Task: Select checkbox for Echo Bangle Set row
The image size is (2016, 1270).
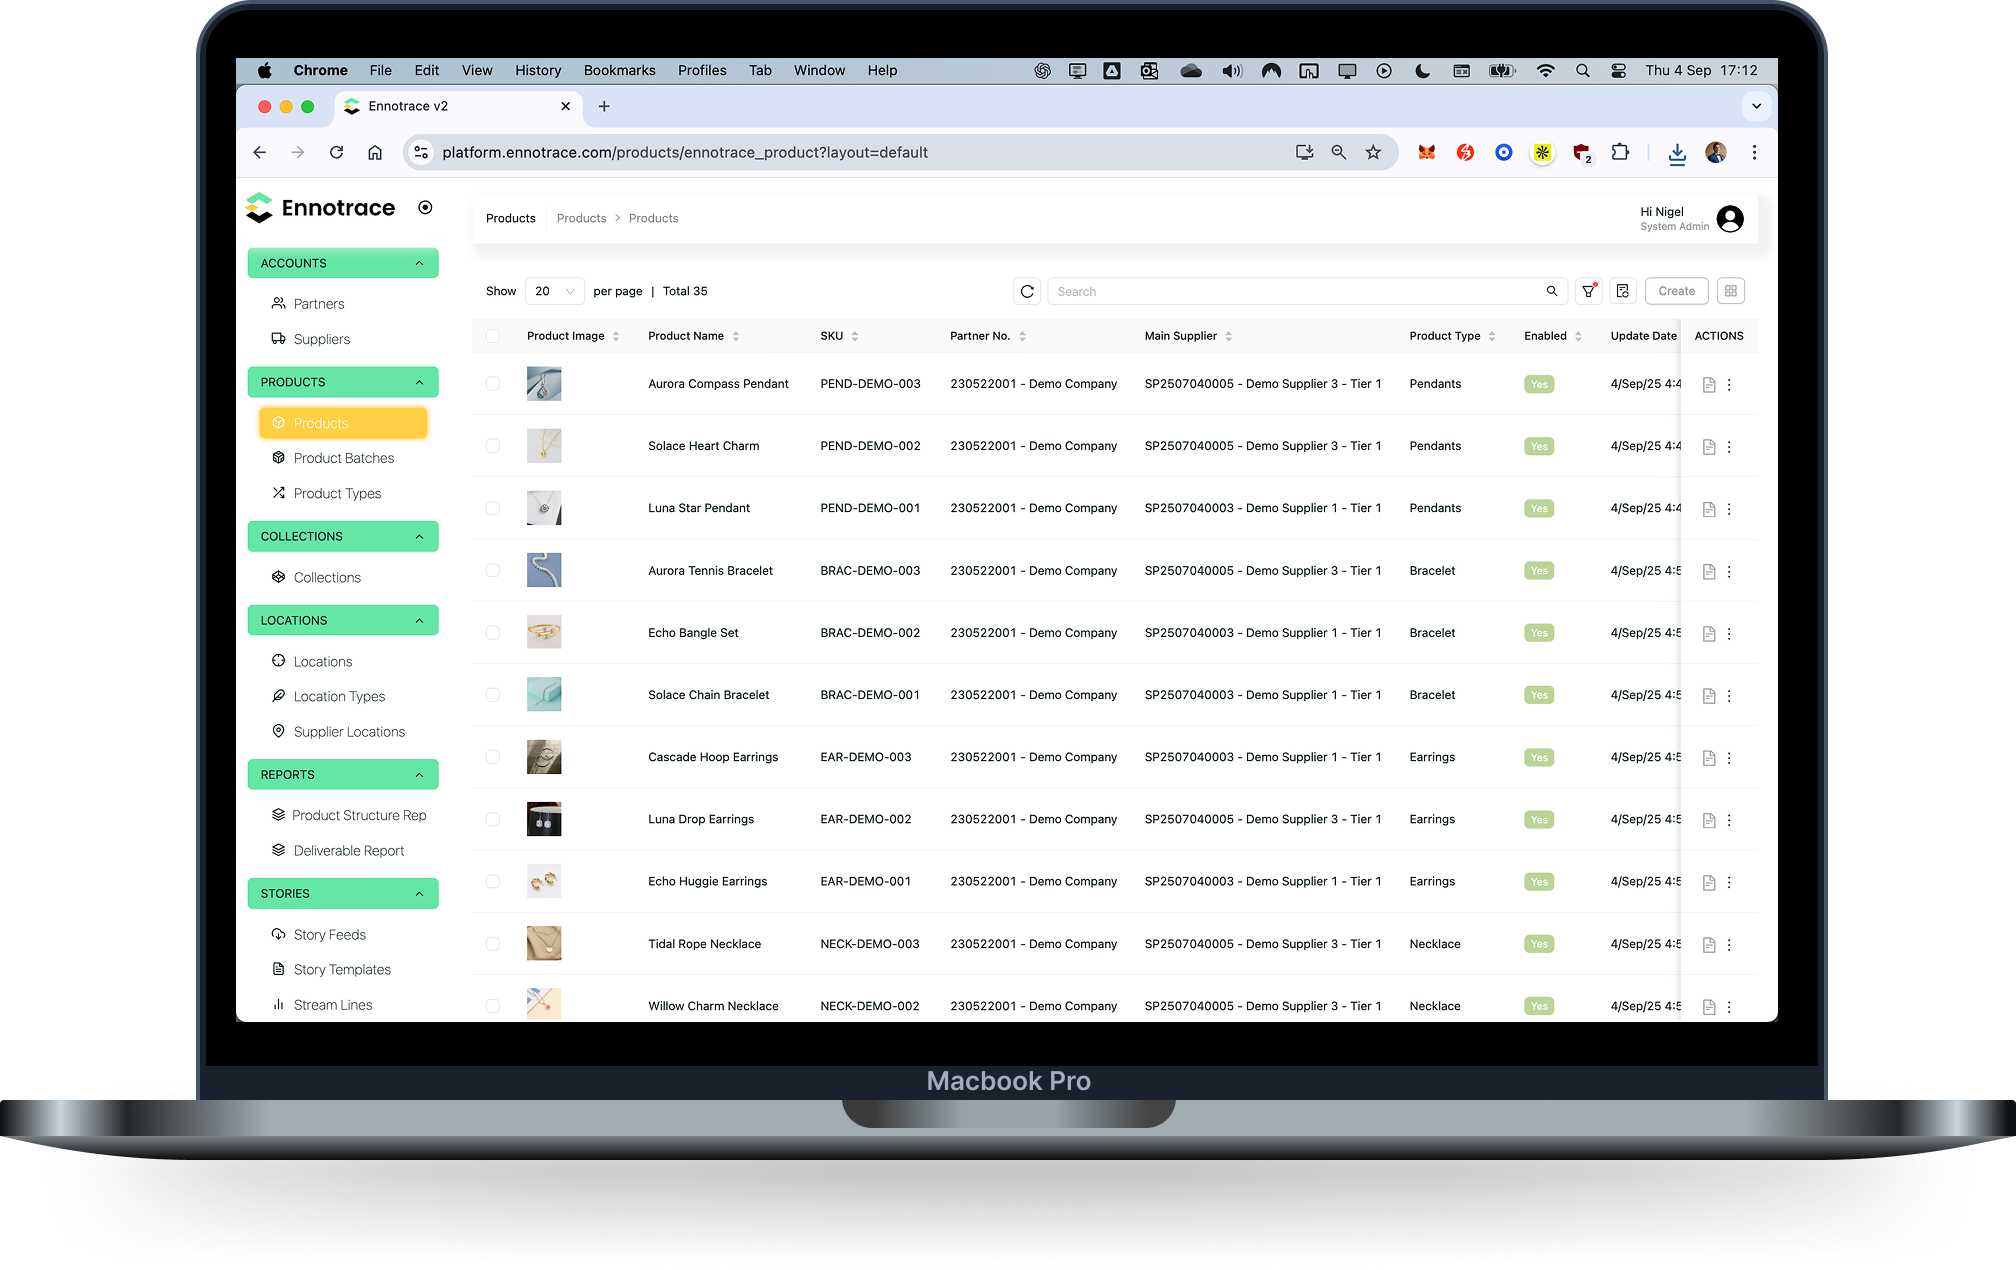Action: click(493, 633)
